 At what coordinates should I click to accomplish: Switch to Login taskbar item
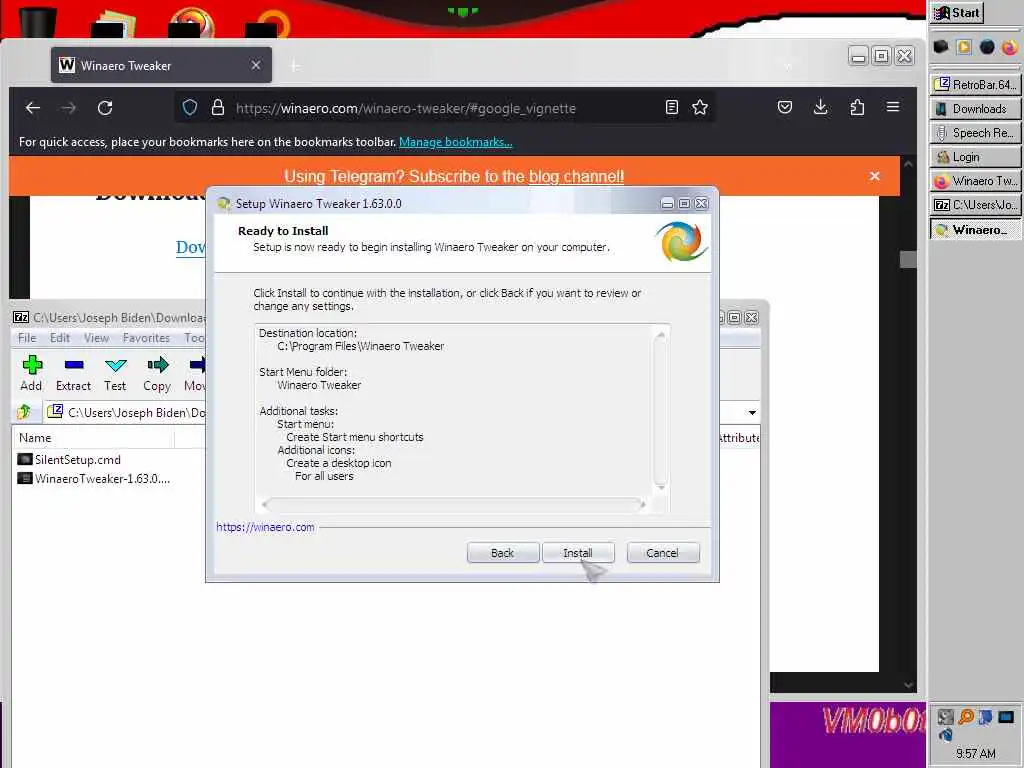pyautogui.click(x=976, y=157)
